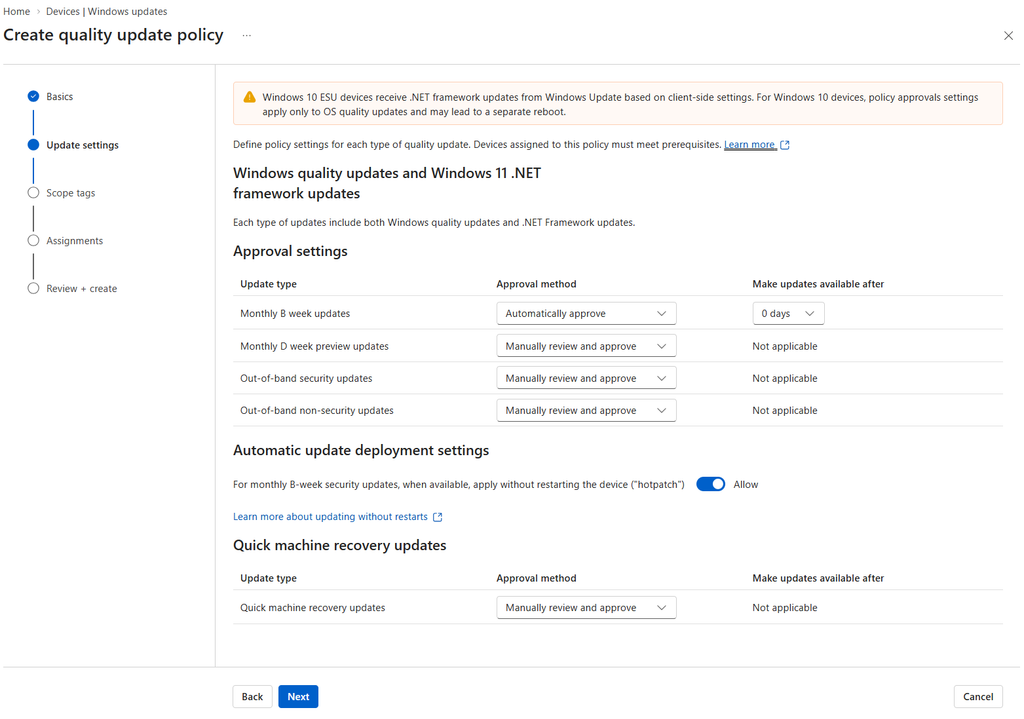This screenshot has height=719, width=1024.
Task: Click the Review + create step circle
Action: pyautogui.click(x=33, y=288)
